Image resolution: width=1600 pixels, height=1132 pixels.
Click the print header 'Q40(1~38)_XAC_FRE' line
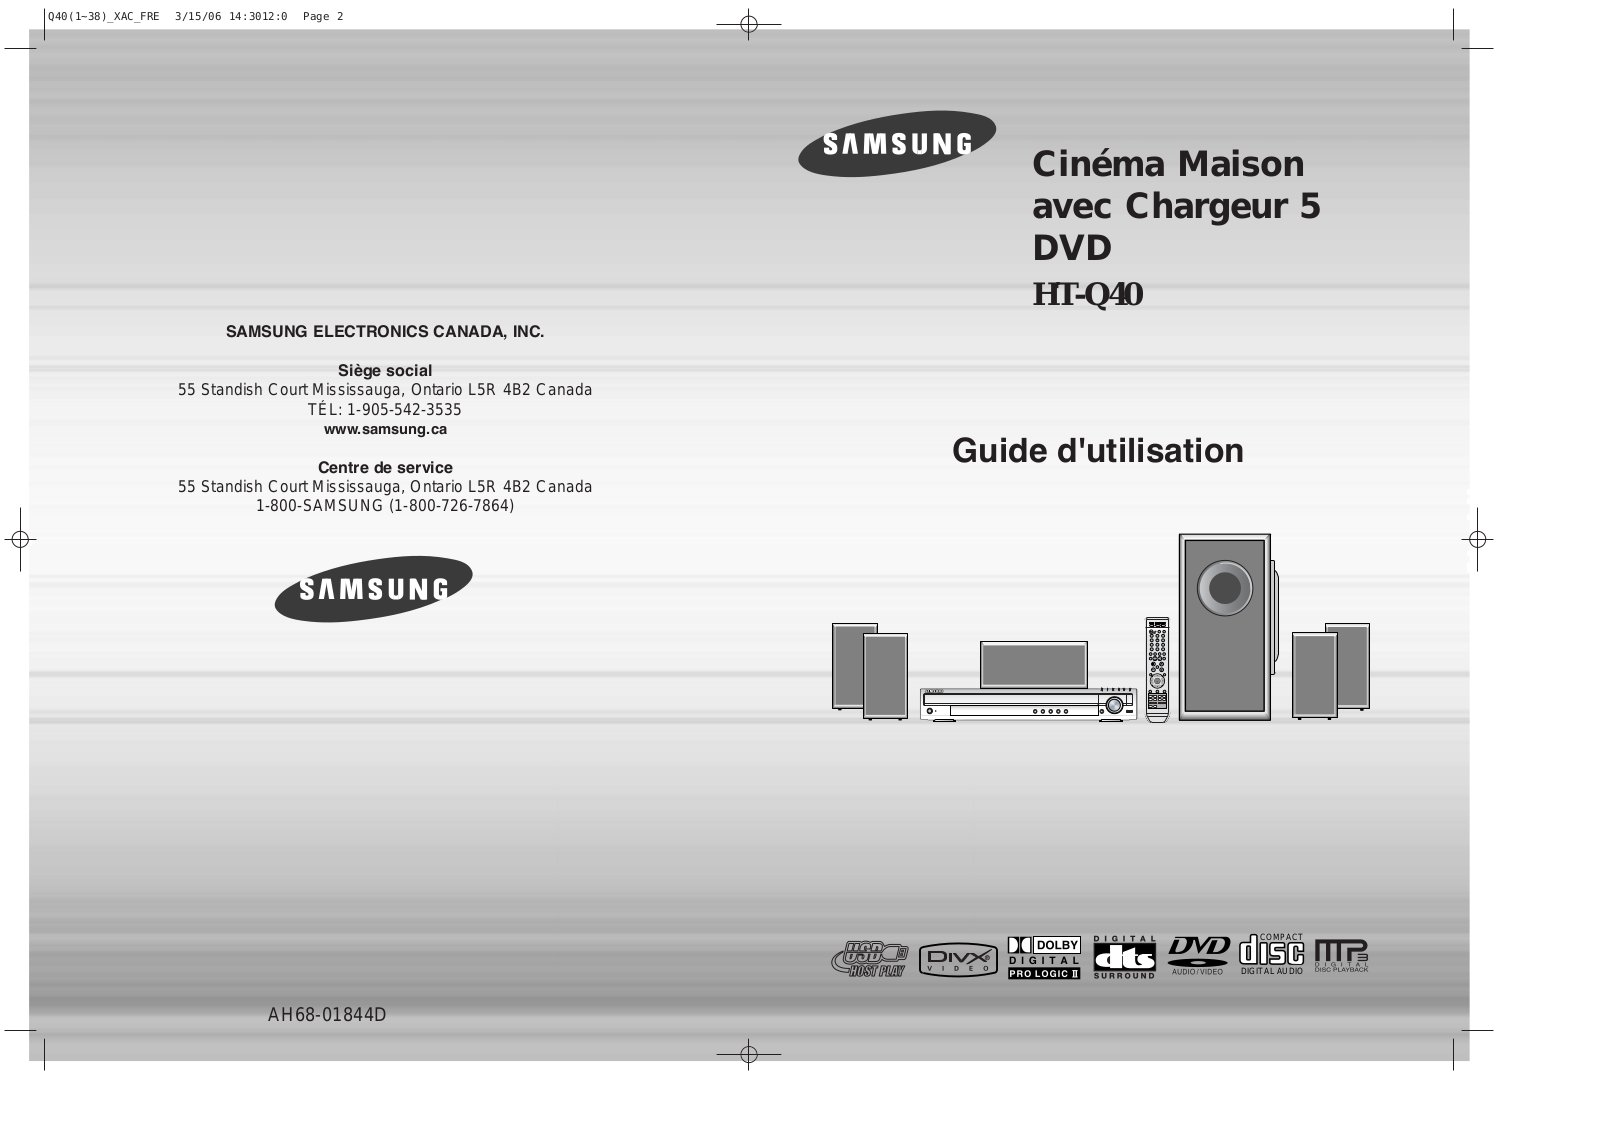pyautogui.click(x=196, y=16)
